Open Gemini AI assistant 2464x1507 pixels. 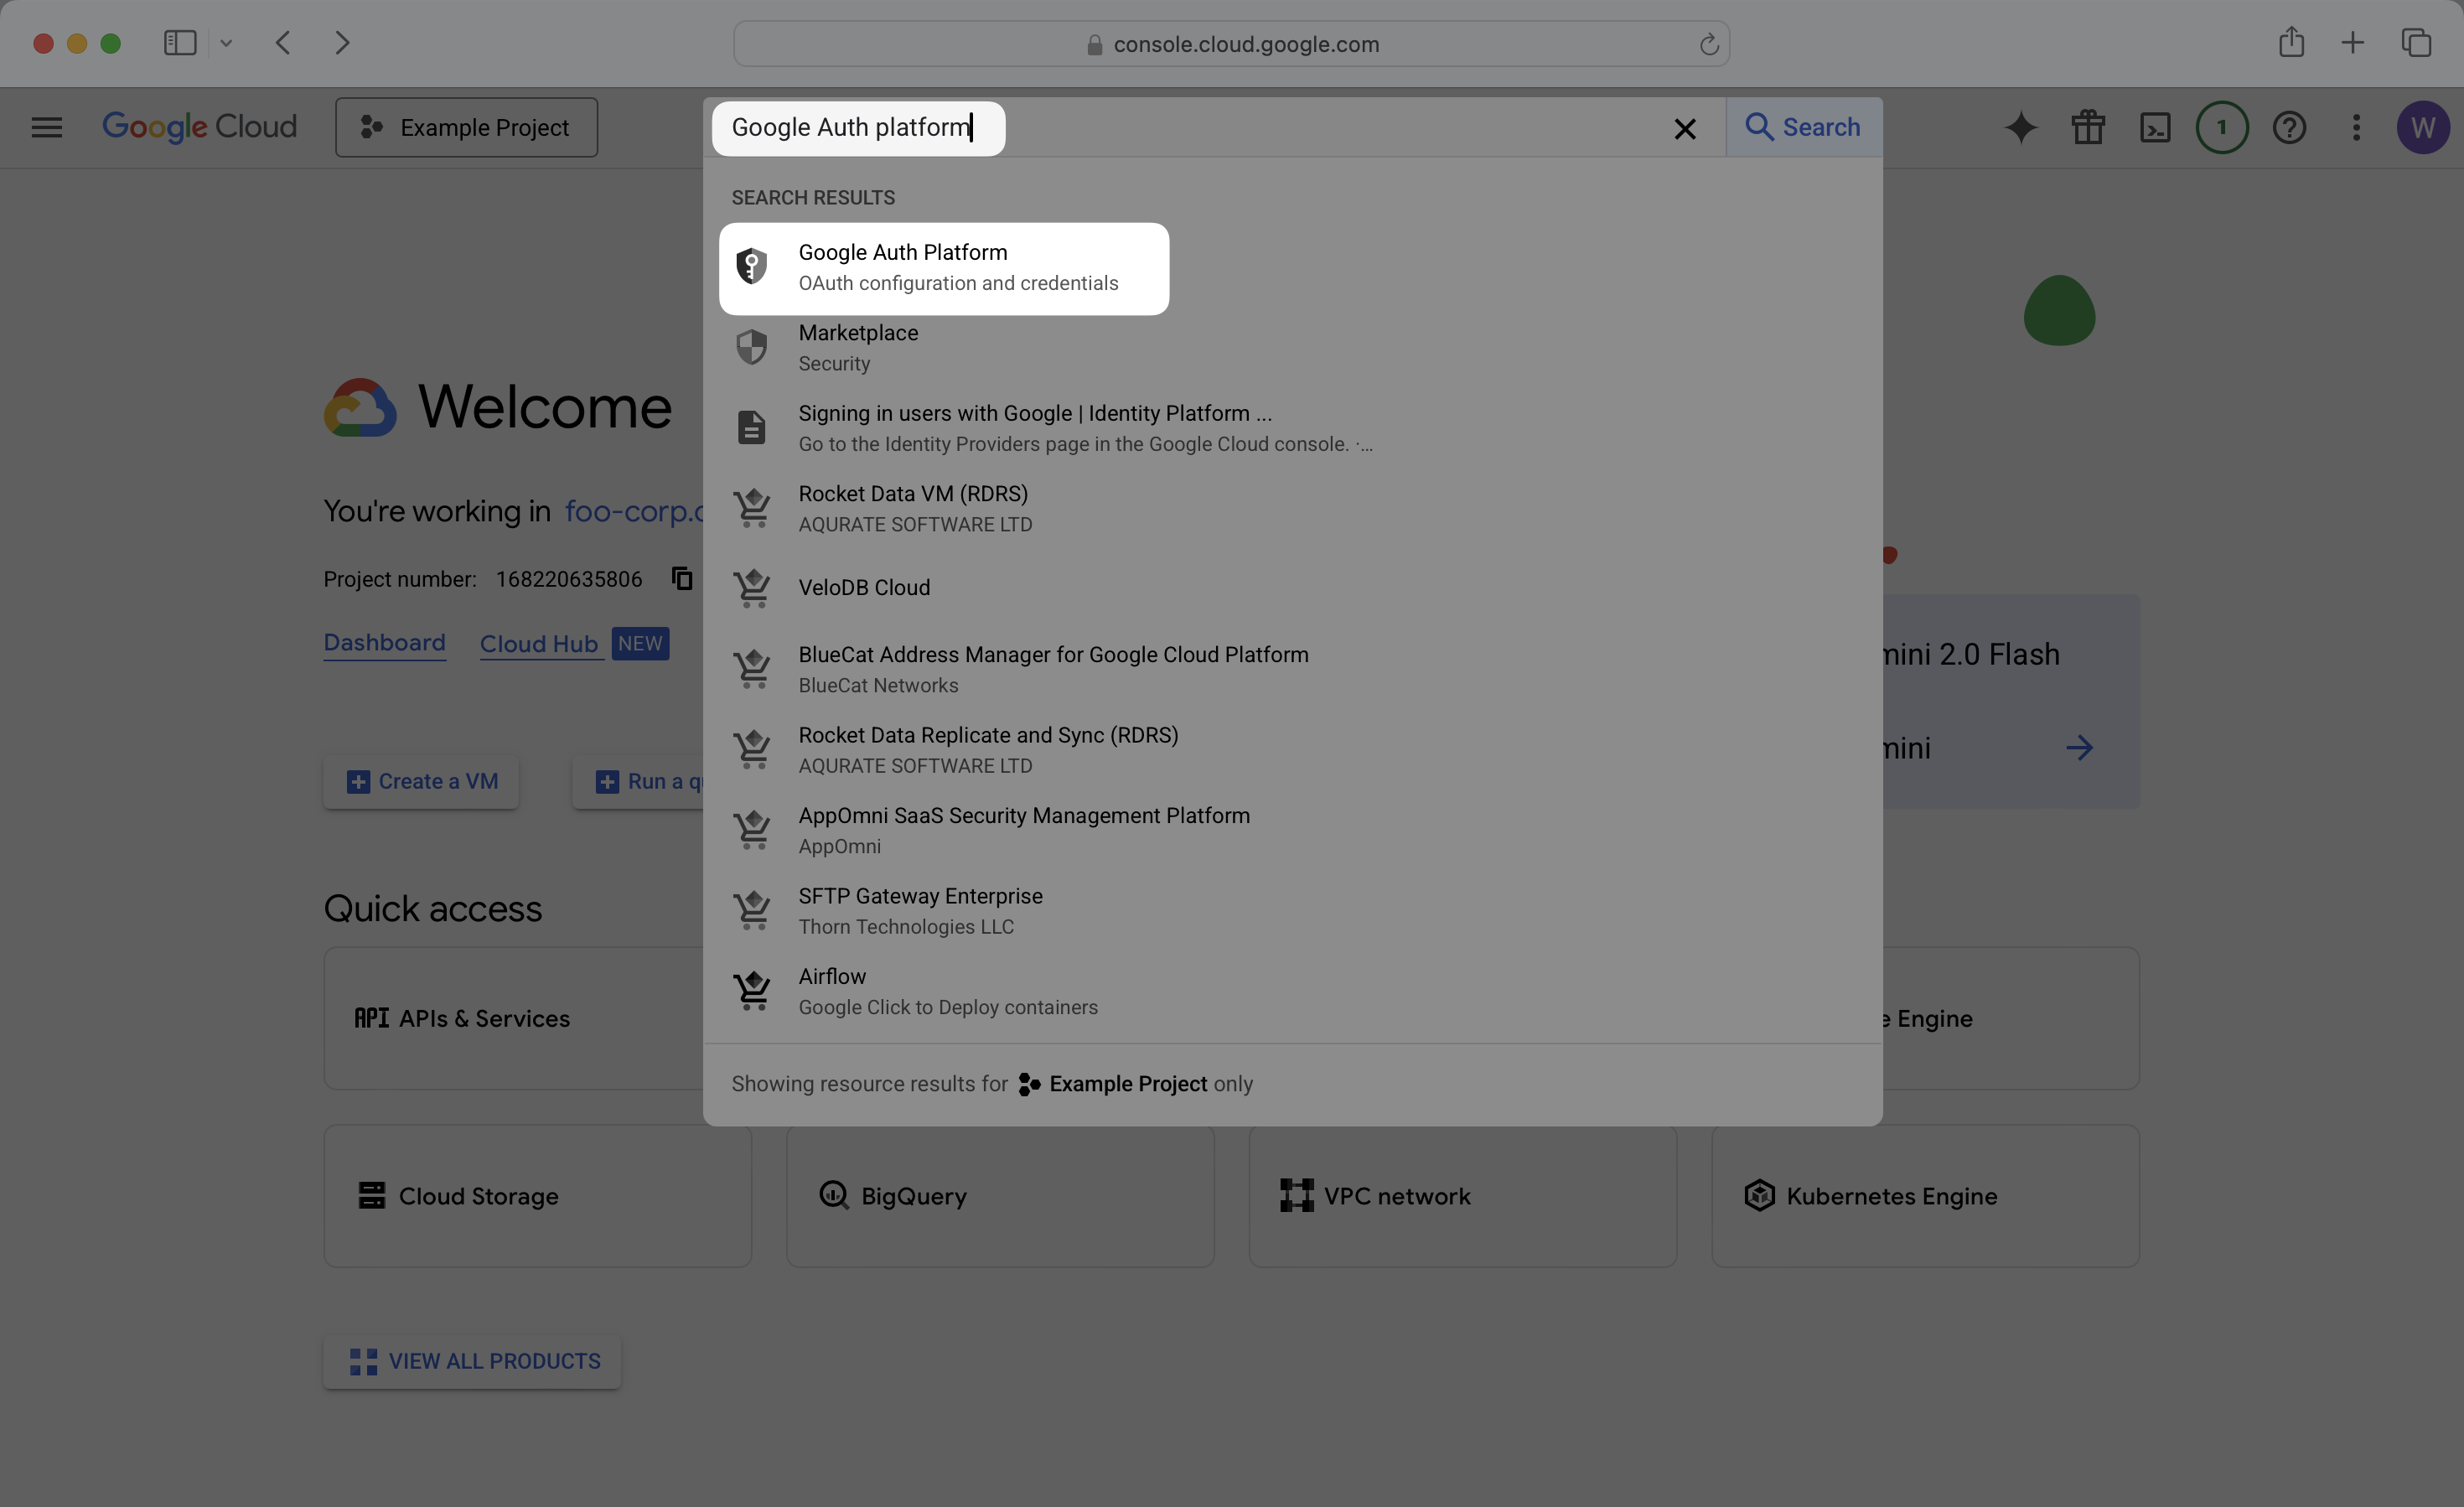coord(2021,127)
